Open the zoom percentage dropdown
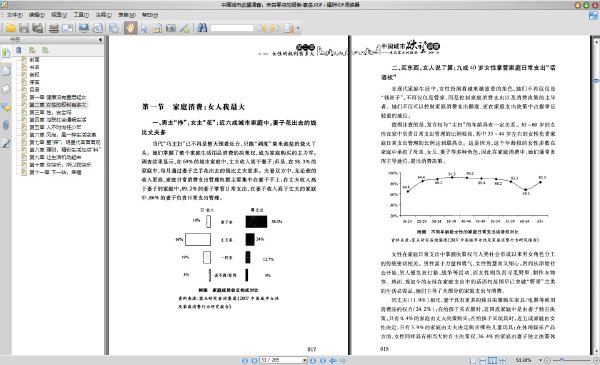600x365 pixels. pos(541,360)
